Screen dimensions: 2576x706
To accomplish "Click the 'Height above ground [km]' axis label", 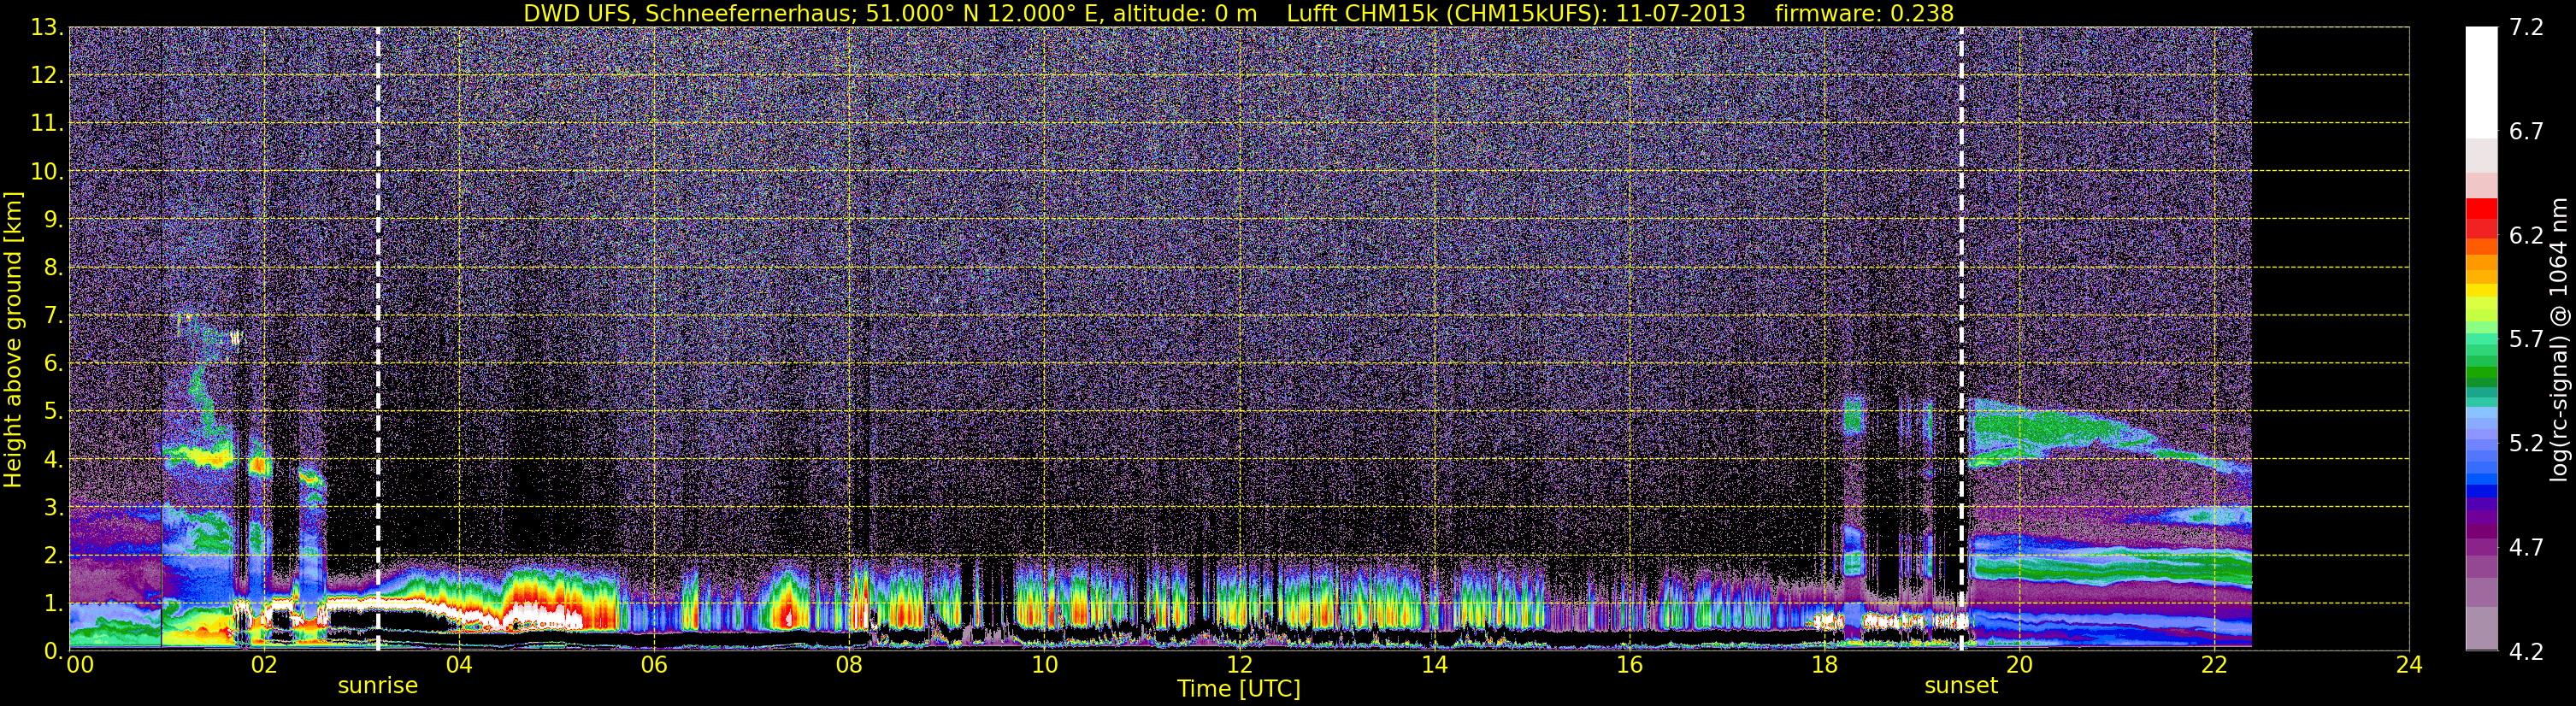I will pyautogui.click(x=13, y=339).
